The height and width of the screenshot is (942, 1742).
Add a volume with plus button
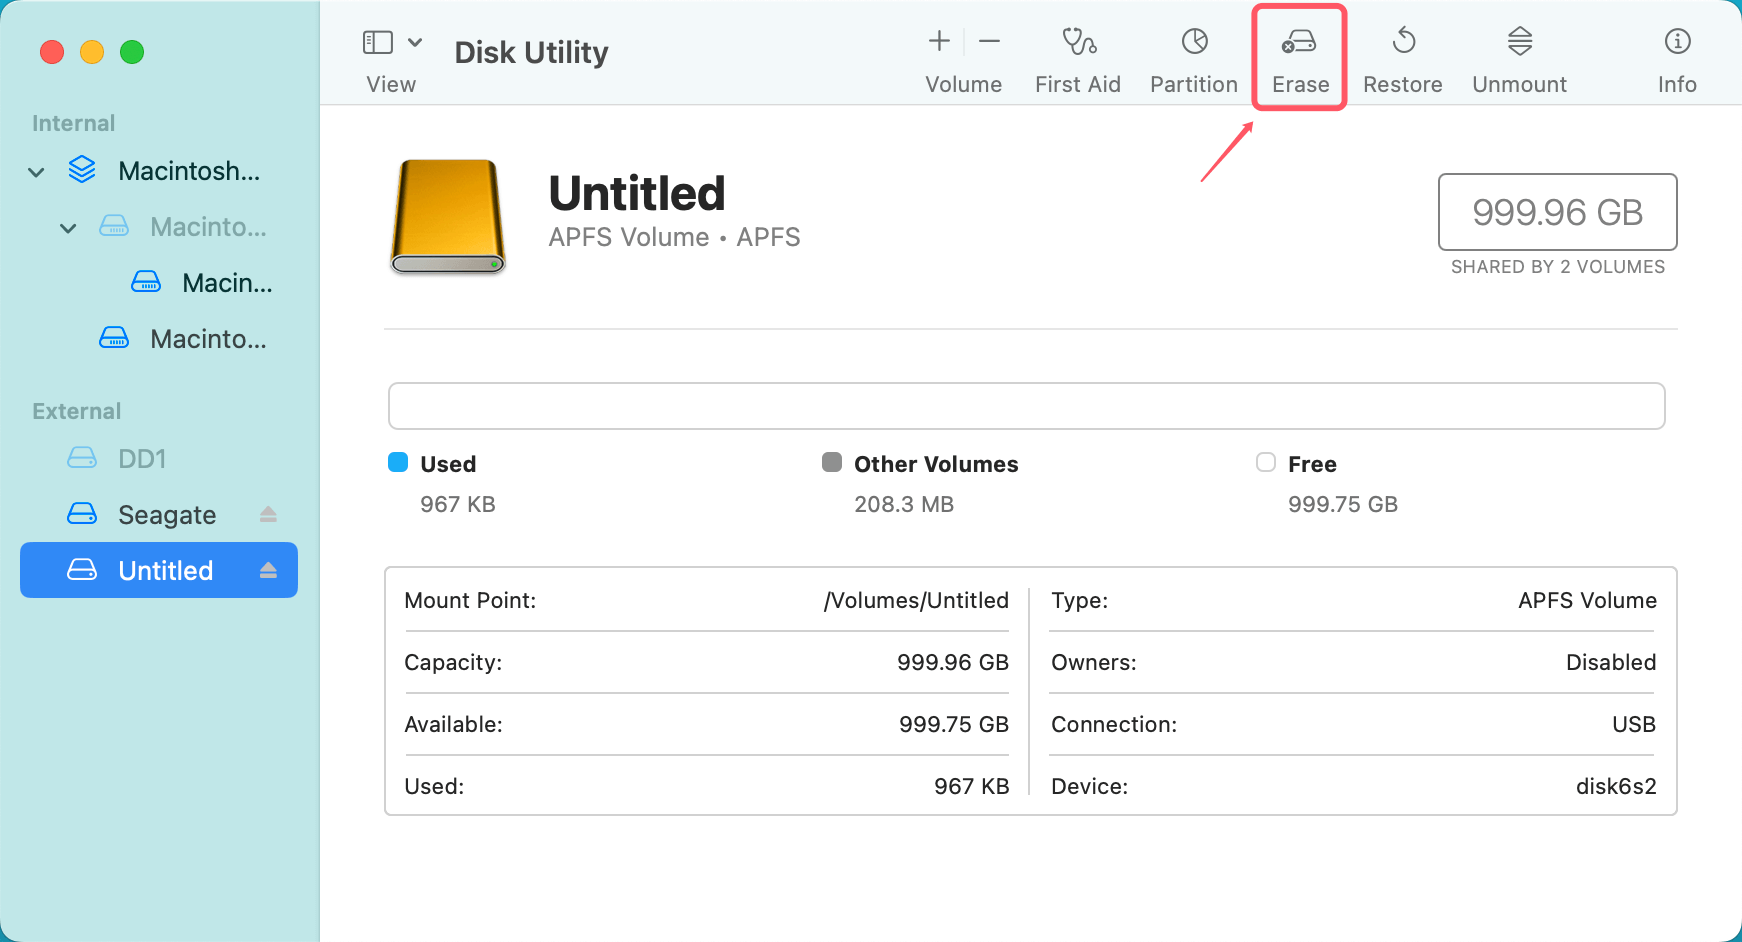pos(938,41)
